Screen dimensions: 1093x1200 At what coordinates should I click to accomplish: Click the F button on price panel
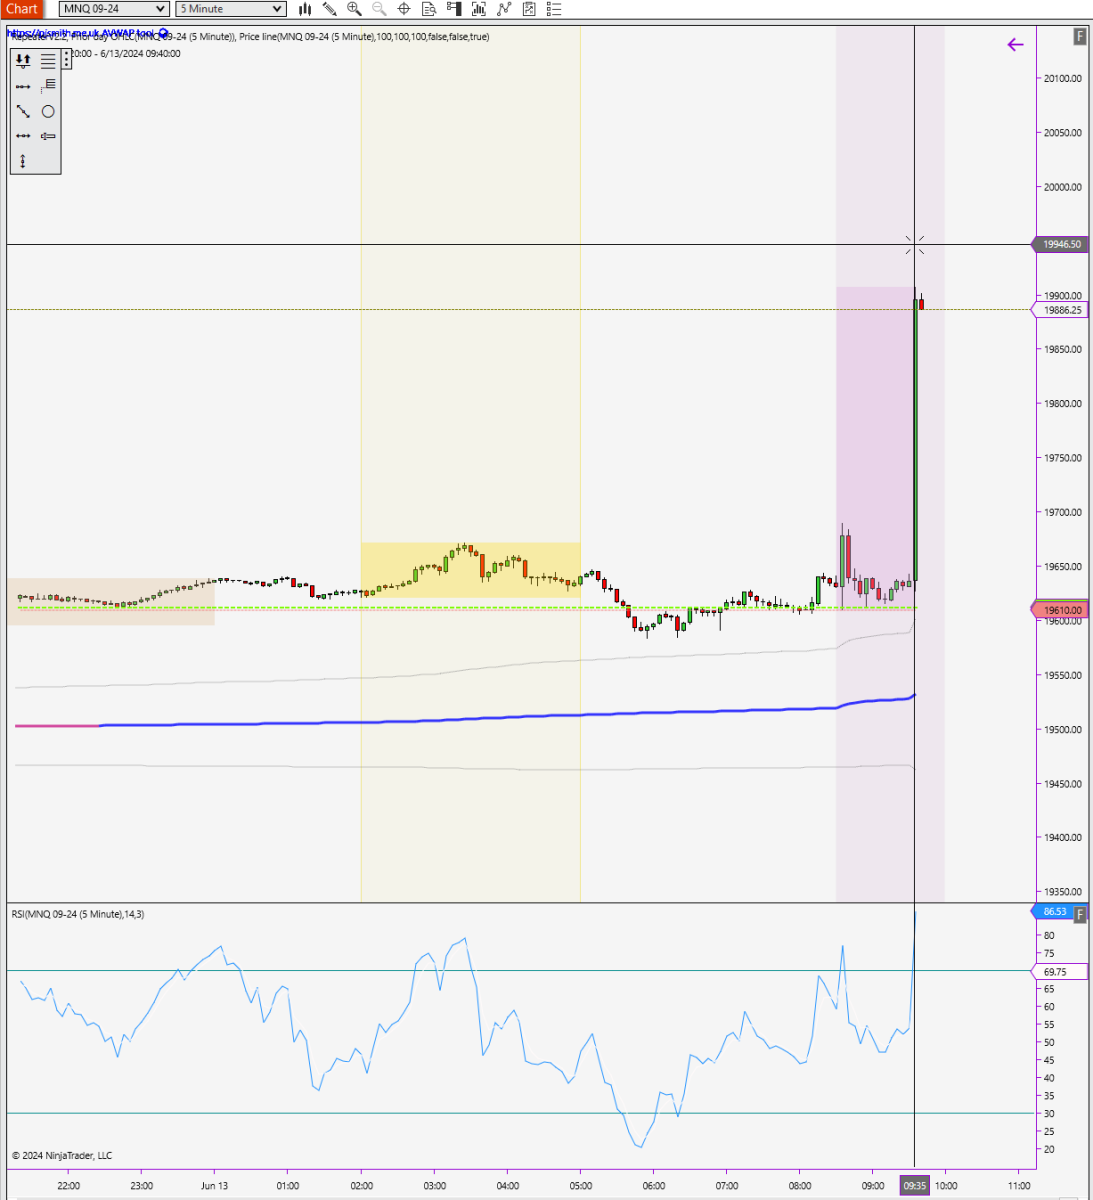pos(1080,36)
